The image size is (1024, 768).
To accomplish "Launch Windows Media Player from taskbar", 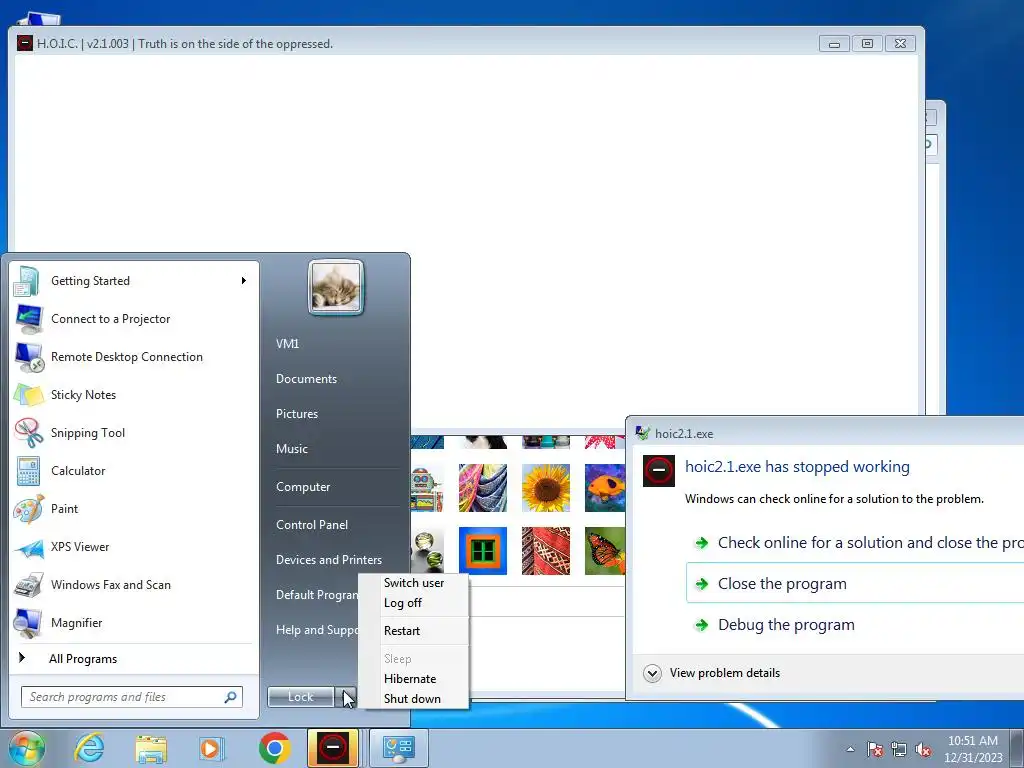I will pyautogui.click(x=212, y=748).
